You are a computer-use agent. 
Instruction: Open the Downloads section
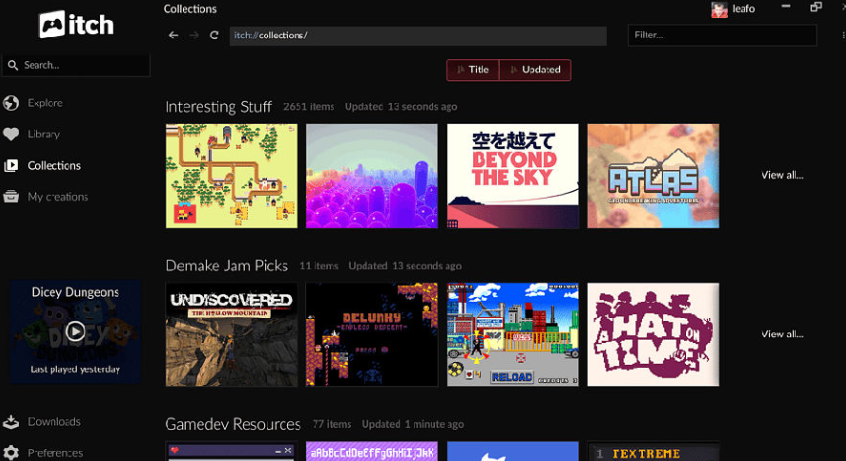pyautogui.click(x=54, y=422)
